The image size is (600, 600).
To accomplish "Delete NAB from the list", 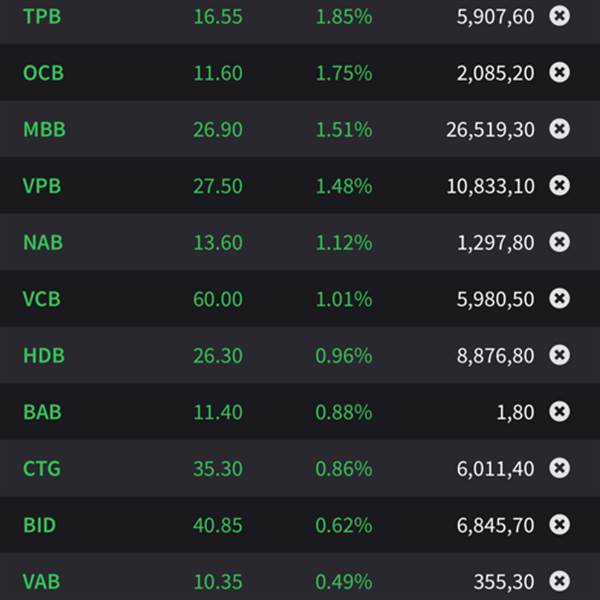I will coord(560,242).
